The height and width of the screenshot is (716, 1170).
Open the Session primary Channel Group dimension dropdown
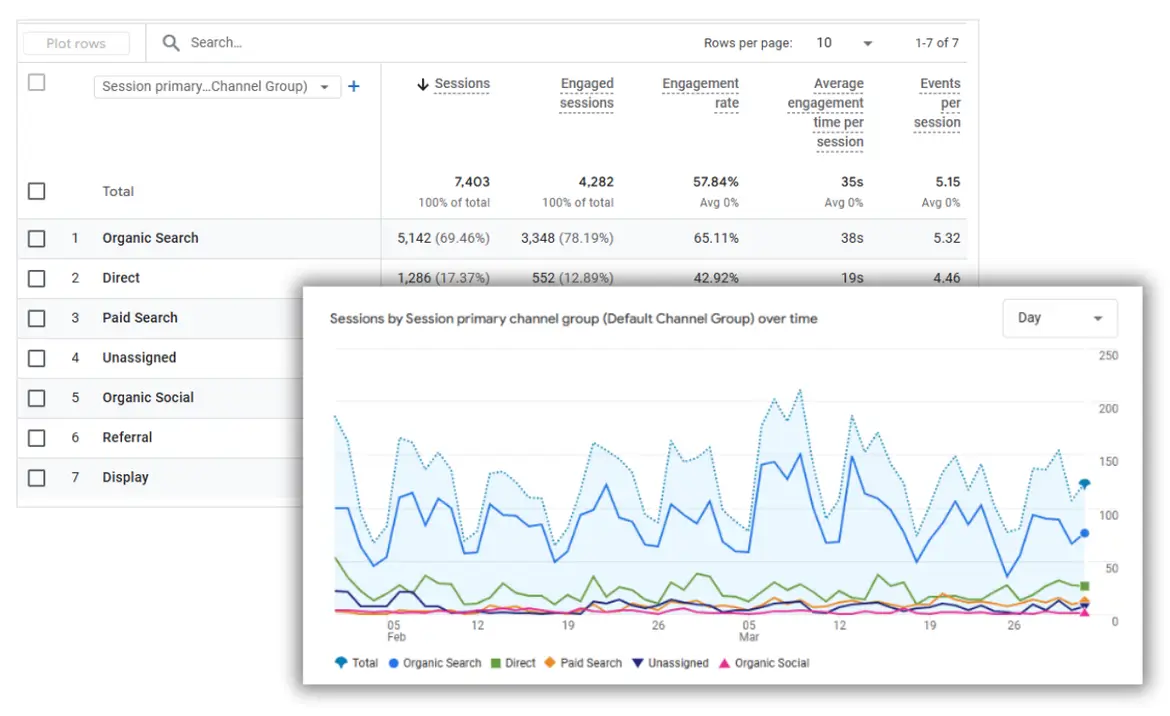[216, 86]
